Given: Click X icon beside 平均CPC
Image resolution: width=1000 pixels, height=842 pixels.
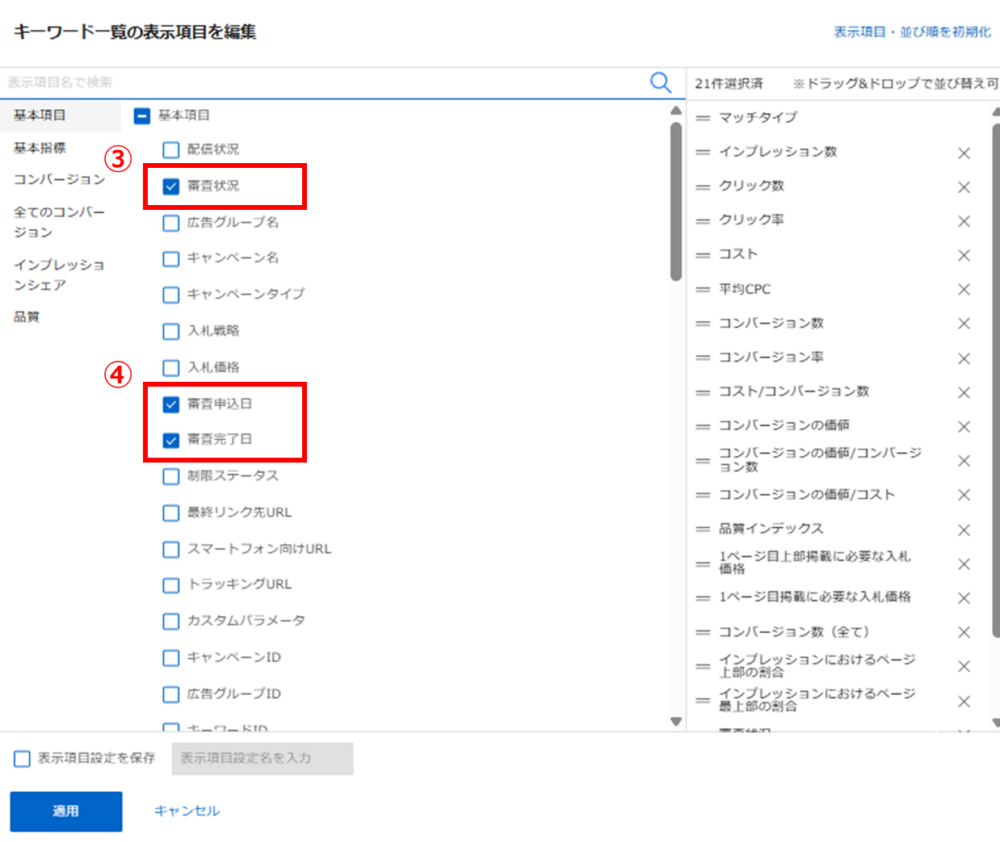Looking at the screenshot, I should pyautogui.click(x=964, y=289).
